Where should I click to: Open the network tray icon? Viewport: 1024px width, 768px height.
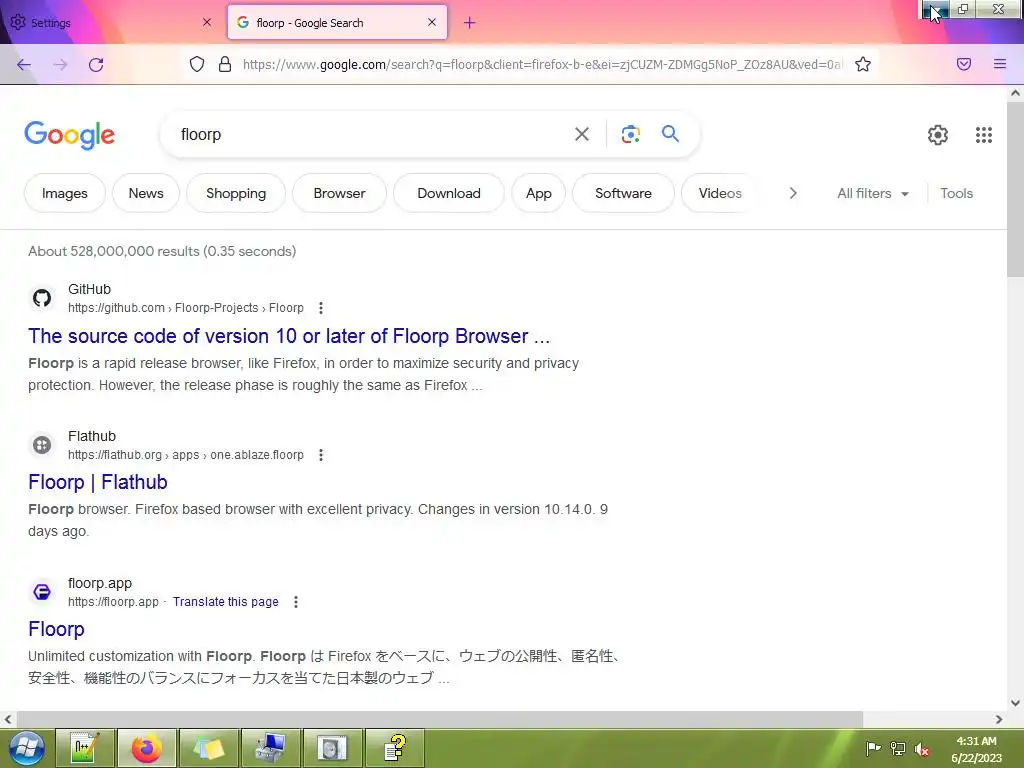coord(898,748)
